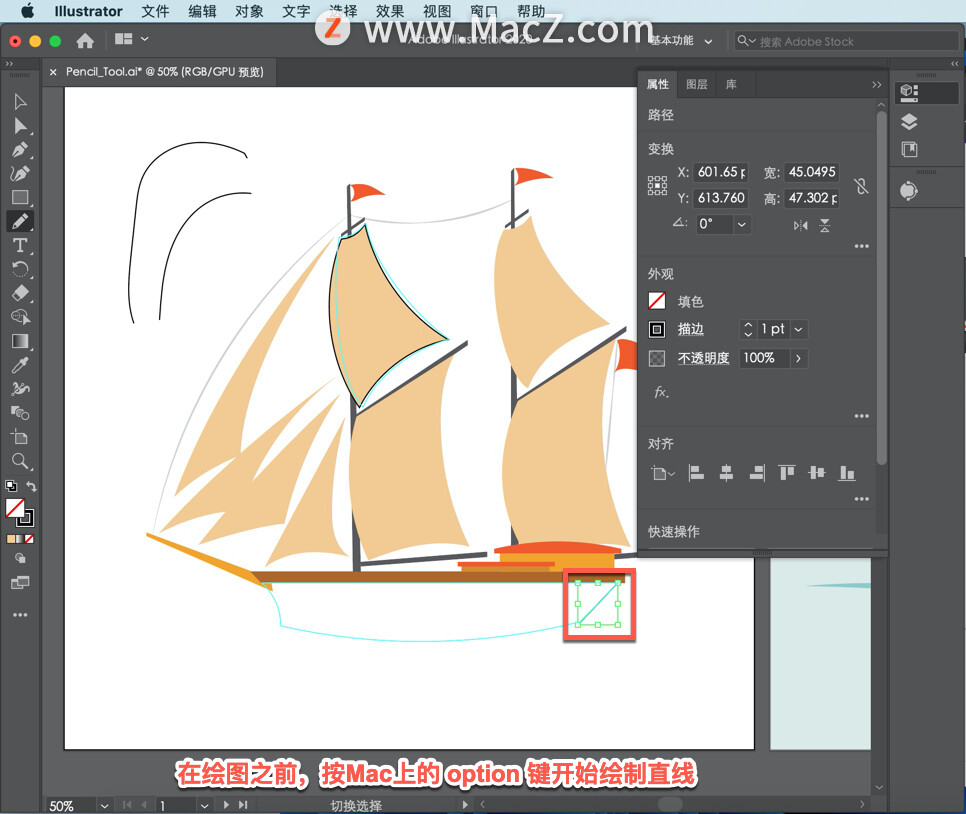Screen dimensions: 966x814
Task: Select the Type tool
Action: pos(20,245)
